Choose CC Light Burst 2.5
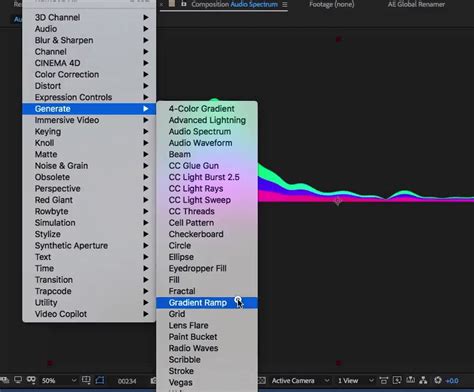Viewport: 474px width, 392px height. (x=207, y=177)
